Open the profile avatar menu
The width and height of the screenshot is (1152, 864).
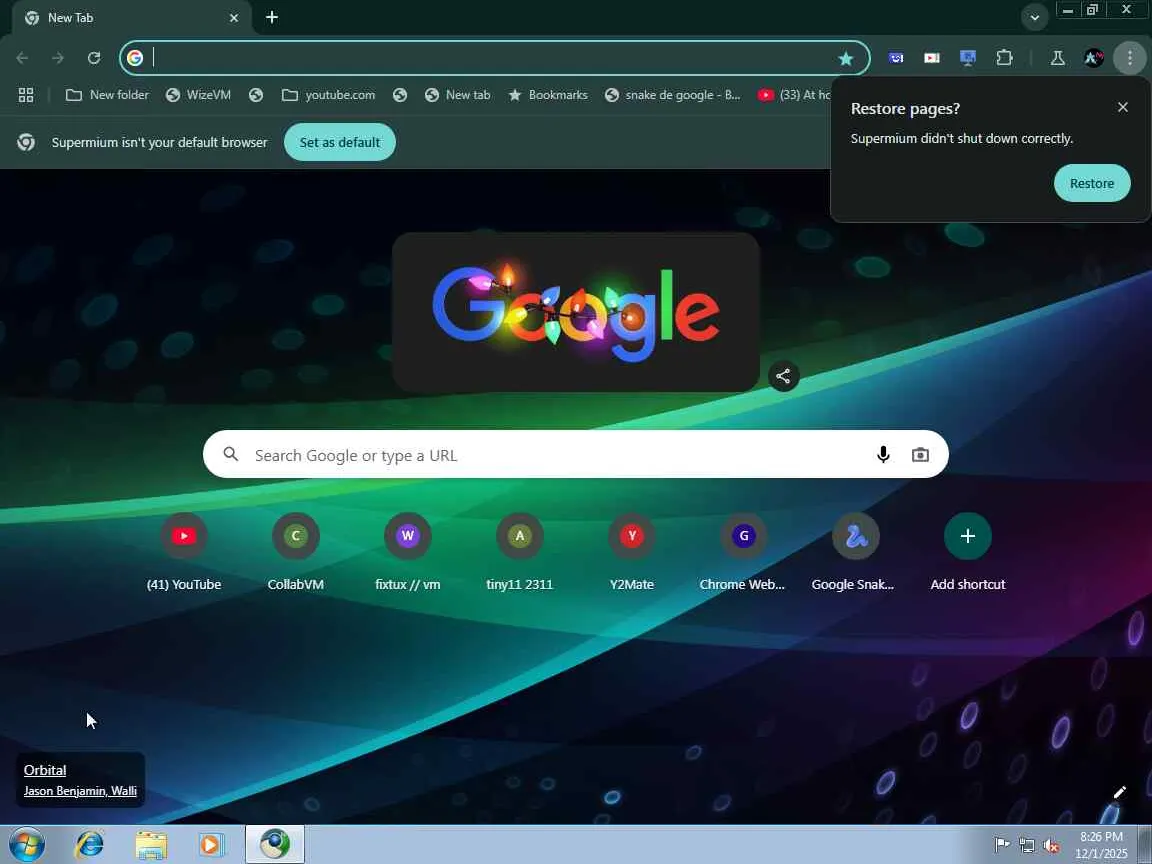pyautogui.click(x=1093, y=58)
